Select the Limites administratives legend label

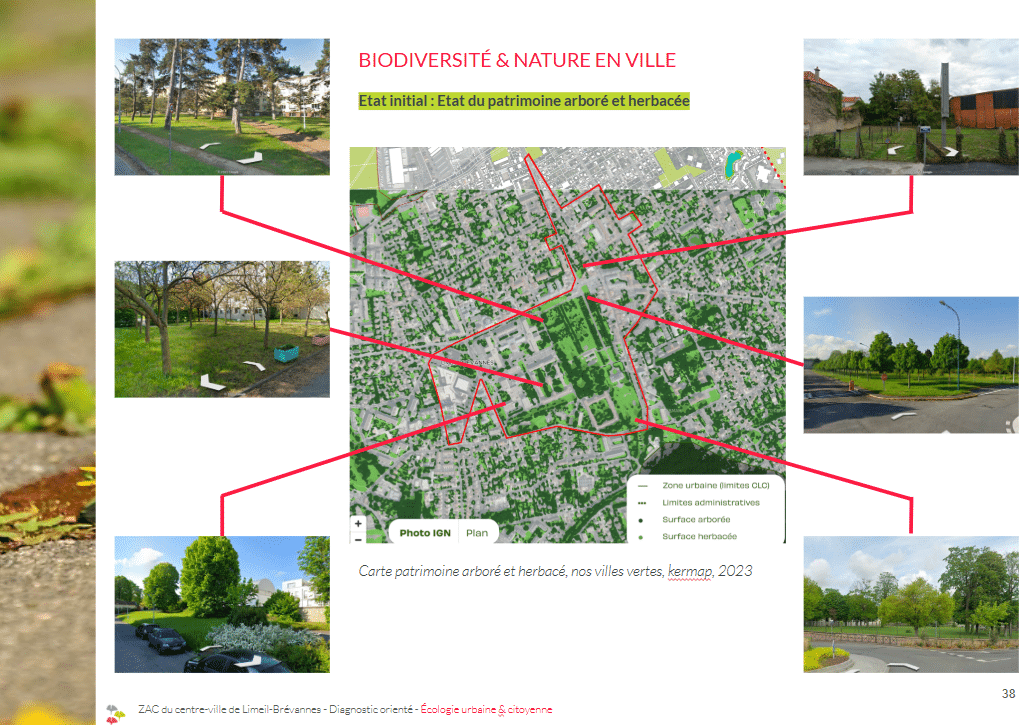710,503
